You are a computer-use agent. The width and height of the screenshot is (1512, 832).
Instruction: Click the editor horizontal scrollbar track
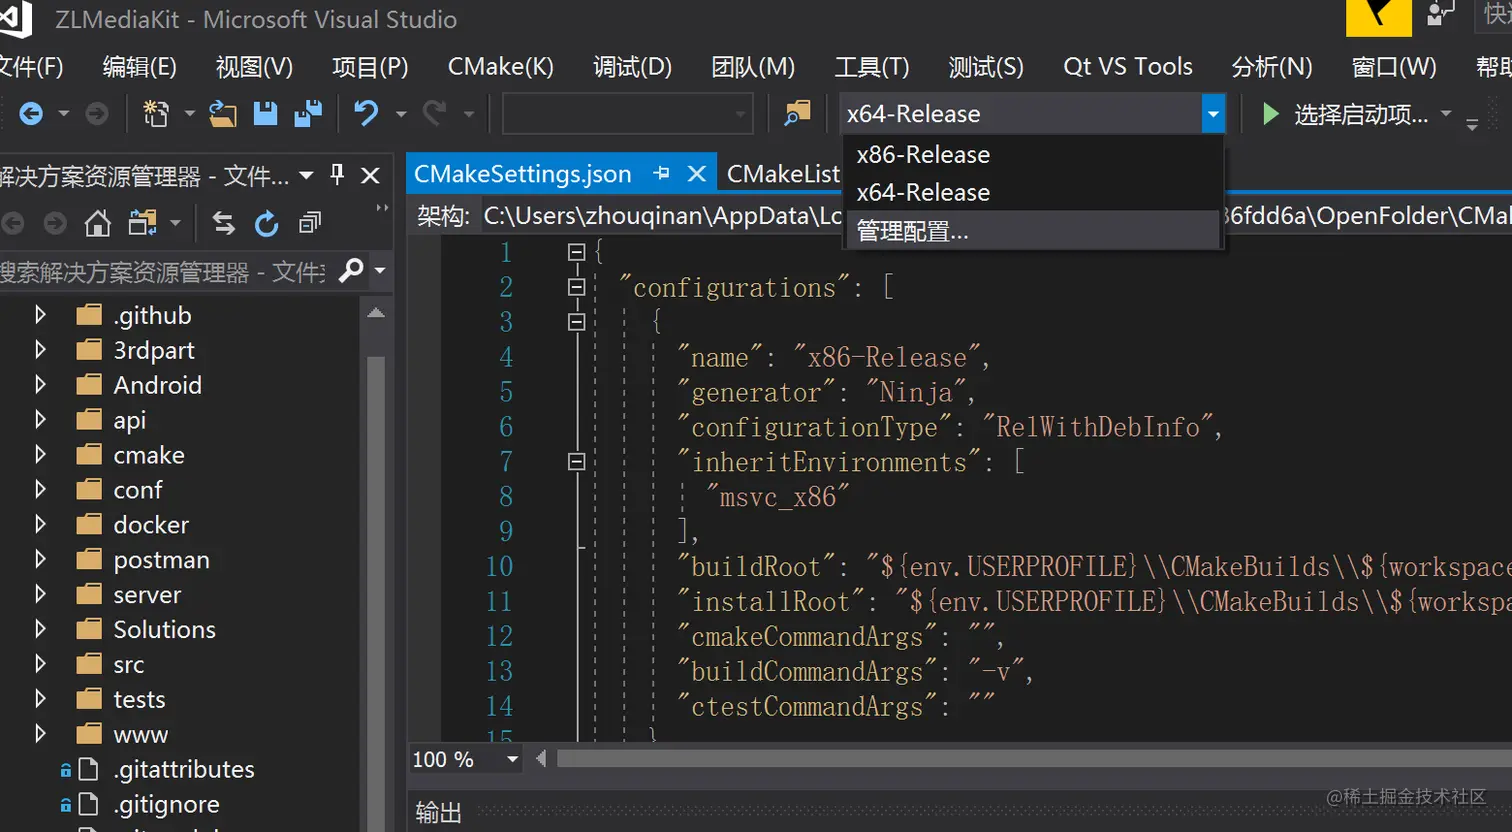click(1034, 759)
